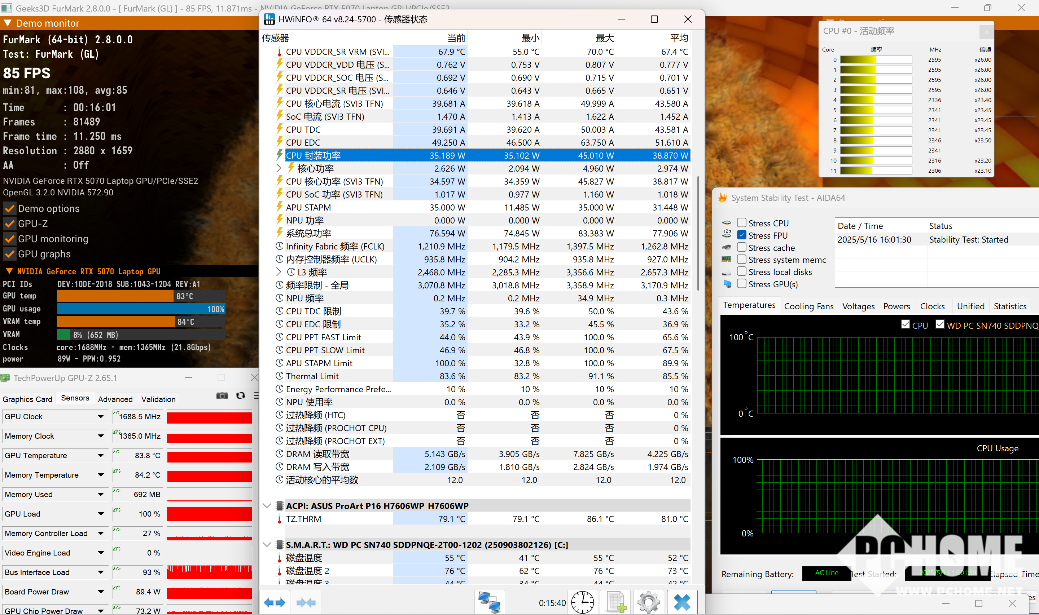Check the Stress local disks option

click(x=742, y=272)
